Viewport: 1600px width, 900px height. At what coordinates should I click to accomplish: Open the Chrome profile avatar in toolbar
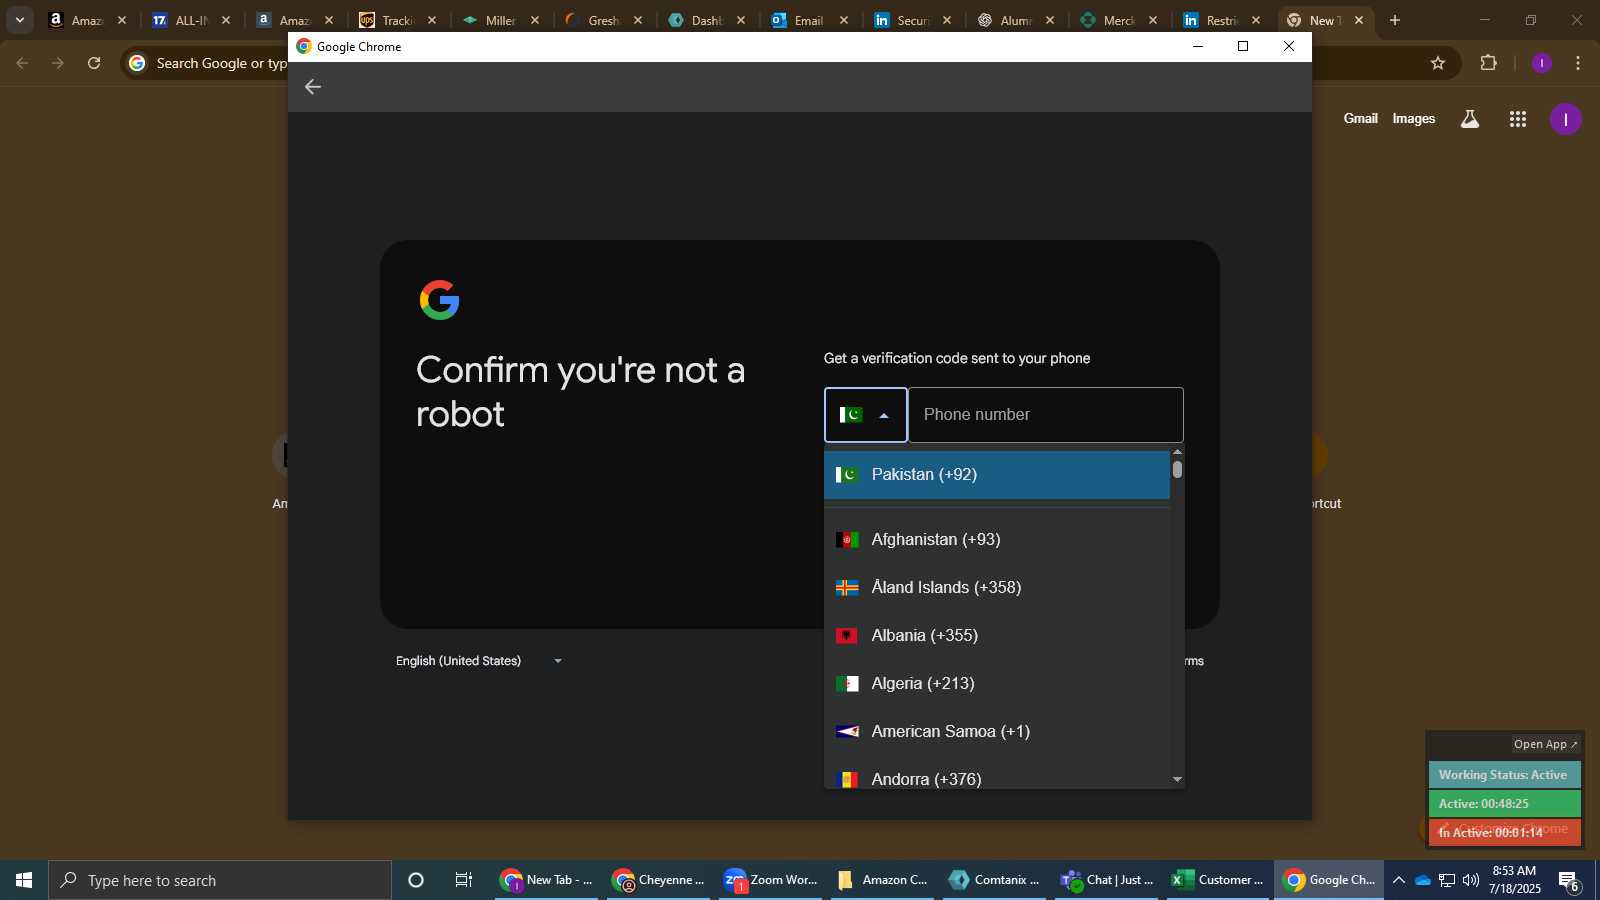pyautogui.click(x=1542, y=63)
